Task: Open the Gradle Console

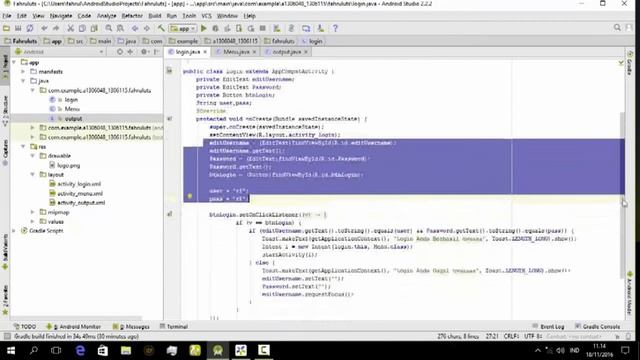Action: click(598, 327)
